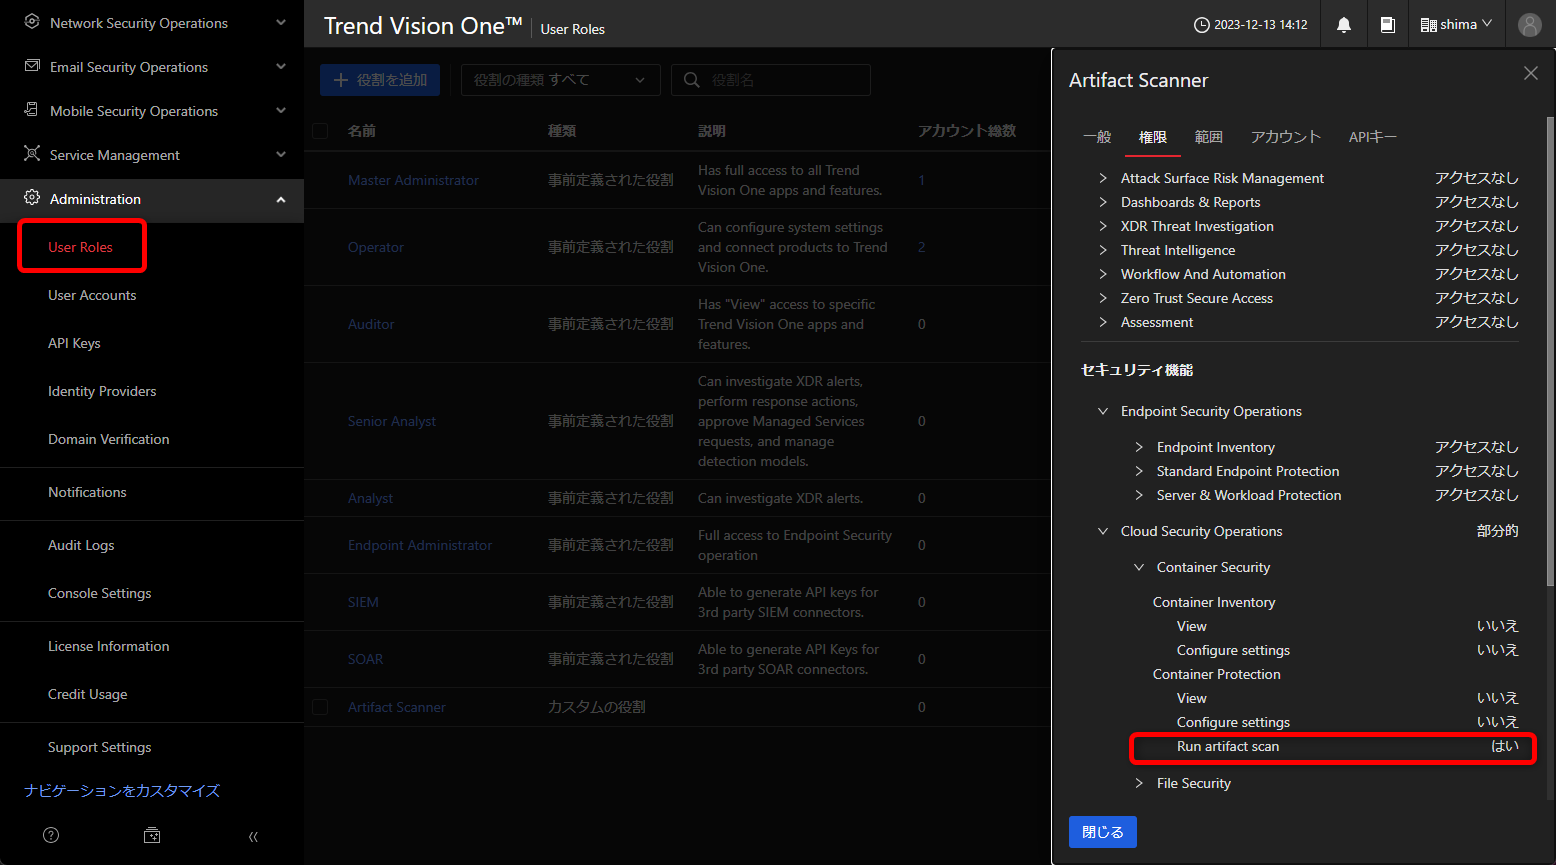Click the console customization icon near the bottom
Image resolution: width=1556 pixels, height=865 pixels.
[151, 835]
